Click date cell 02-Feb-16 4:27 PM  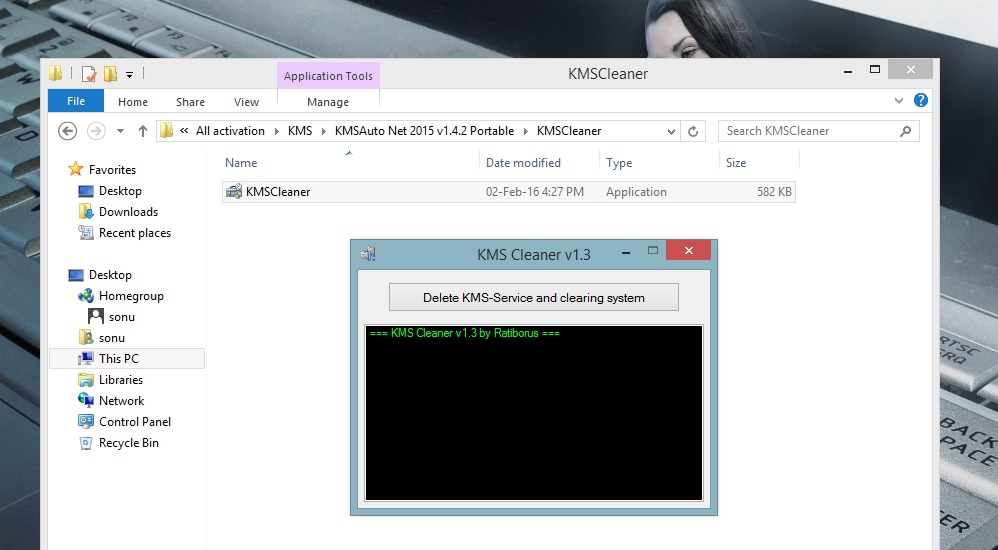click(x=535, y=192)
